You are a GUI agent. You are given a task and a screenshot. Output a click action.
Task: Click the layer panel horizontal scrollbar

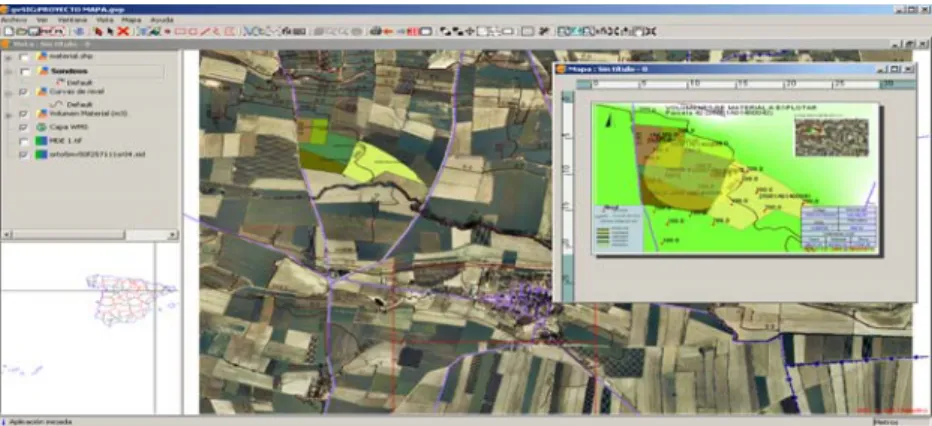click(90, 235)
